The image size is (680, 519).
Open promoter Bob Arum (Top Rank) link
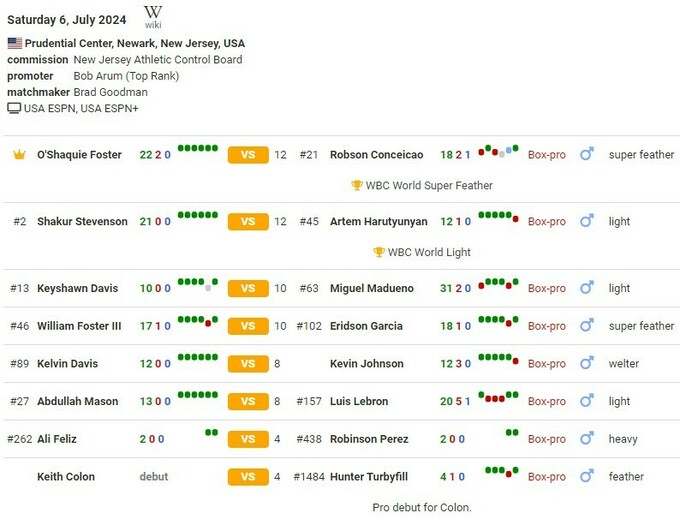click(x=127, y=76)
